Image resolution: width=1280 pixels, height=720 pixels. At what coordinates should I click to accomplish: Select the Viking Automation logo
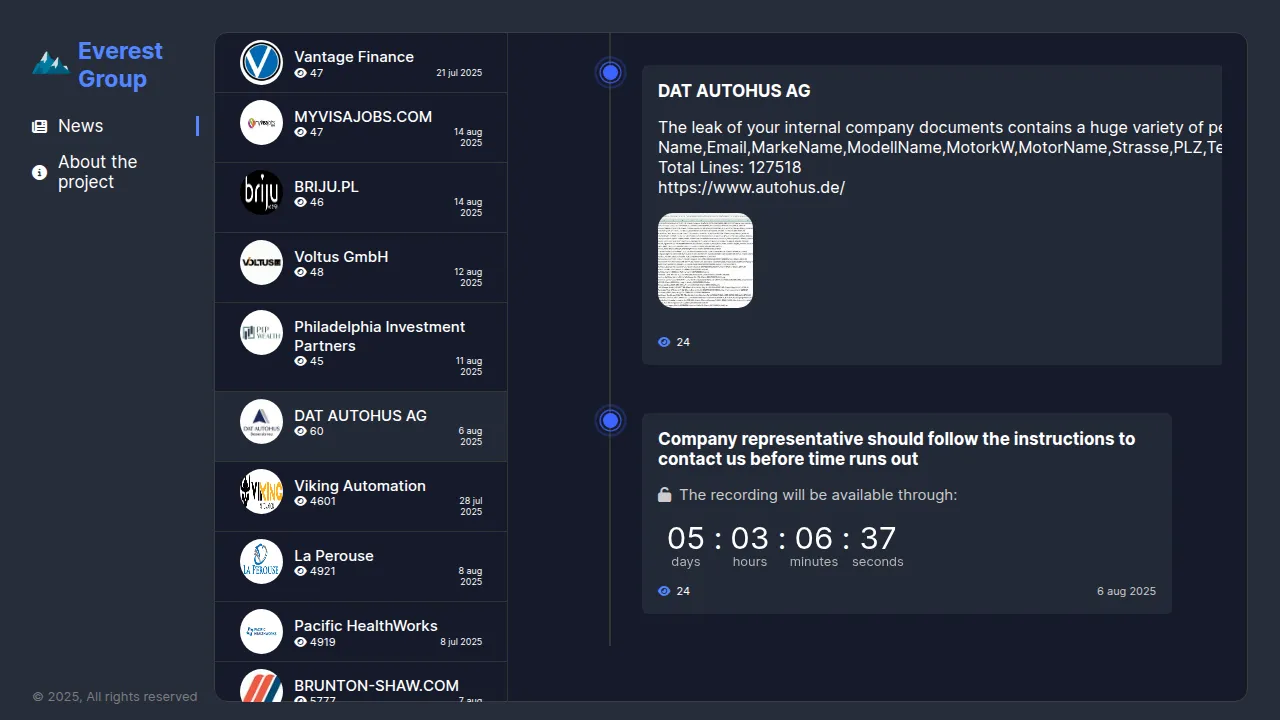tap(261, 492)
